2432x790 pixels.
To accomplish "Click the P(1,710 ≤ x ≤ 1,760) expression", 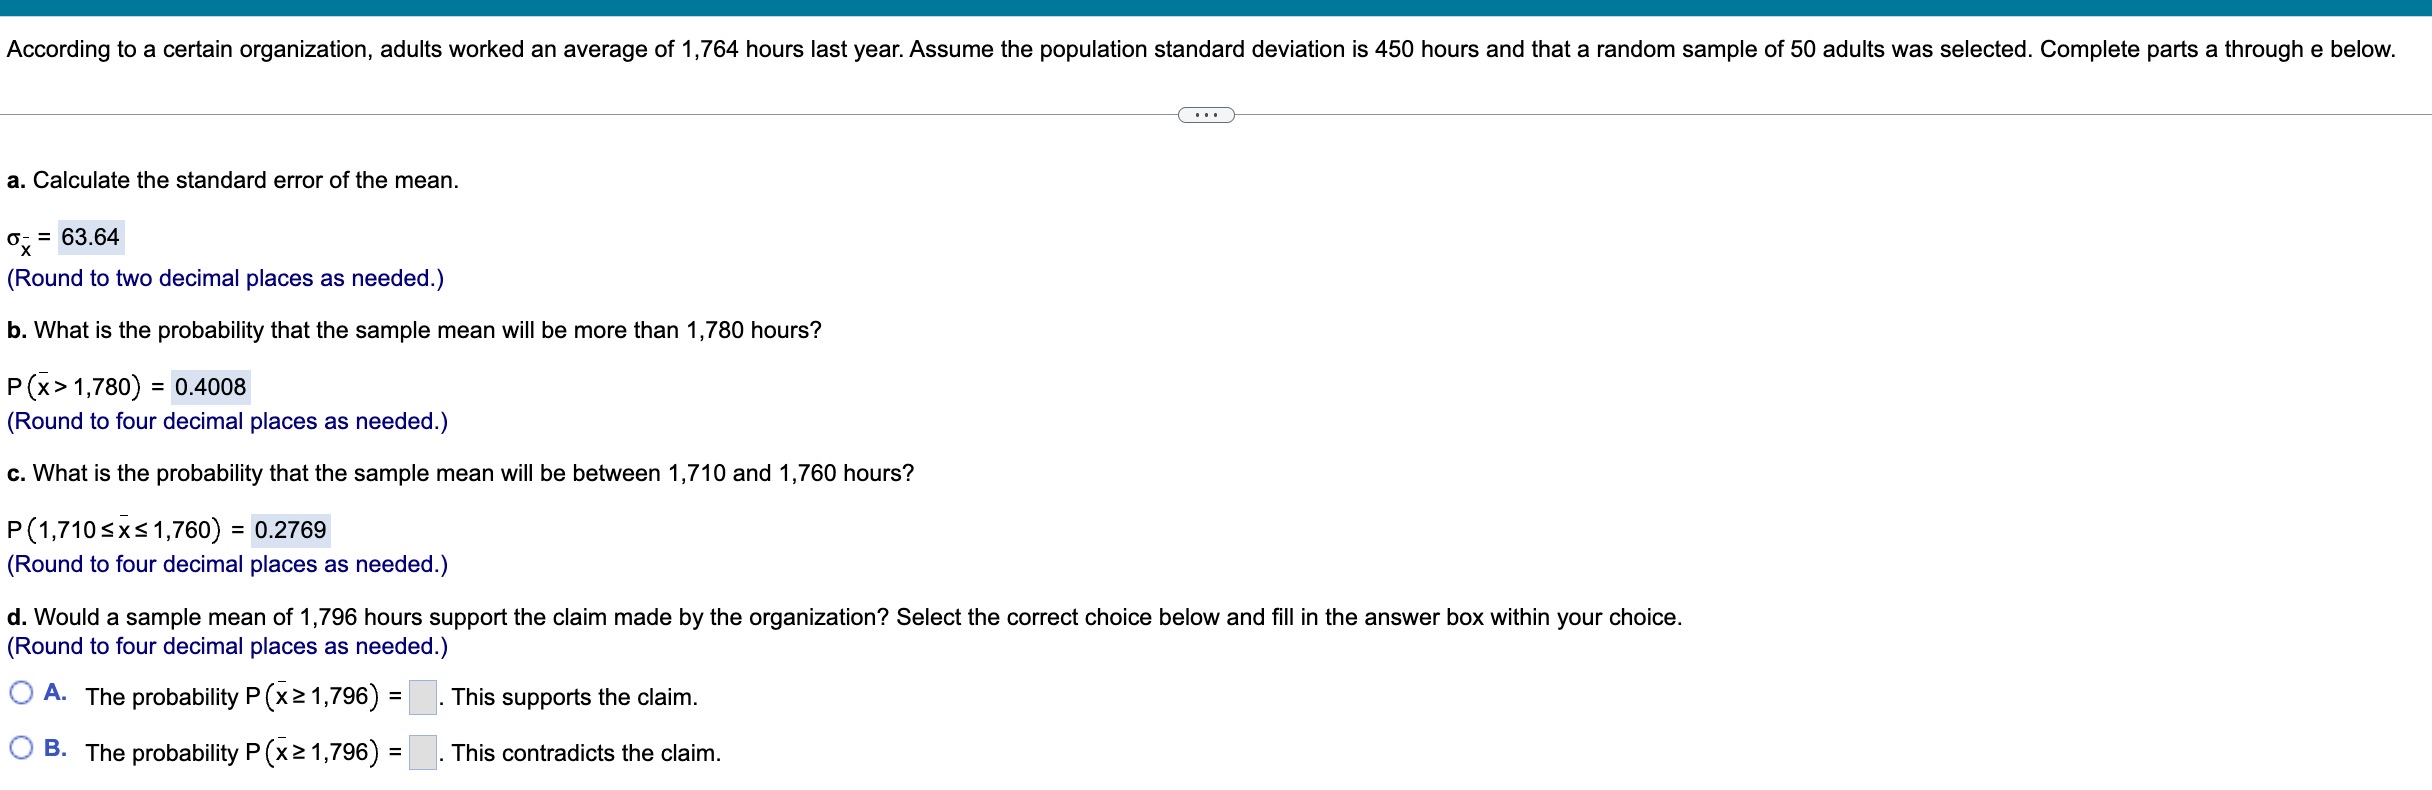I will 113,530.
